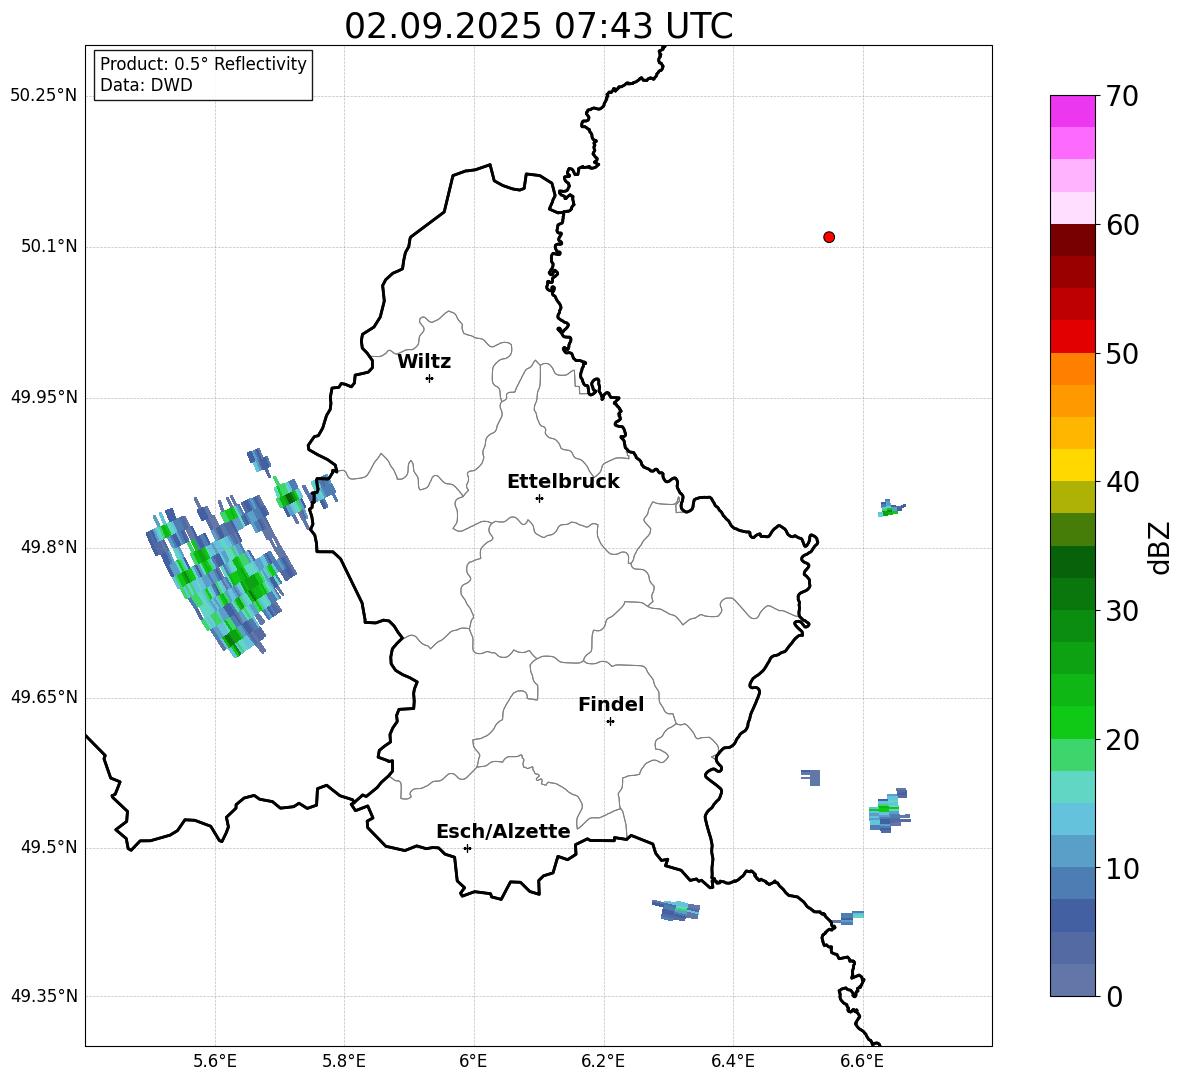Click the 60 tick on the colorbar

point(1121,225)
